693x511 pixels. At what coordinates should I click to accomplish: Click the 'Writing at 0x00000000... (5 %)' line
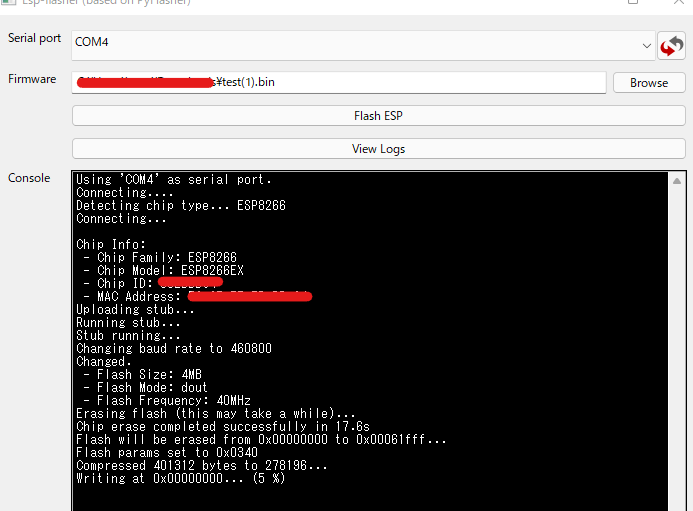[x=181, y=479]
